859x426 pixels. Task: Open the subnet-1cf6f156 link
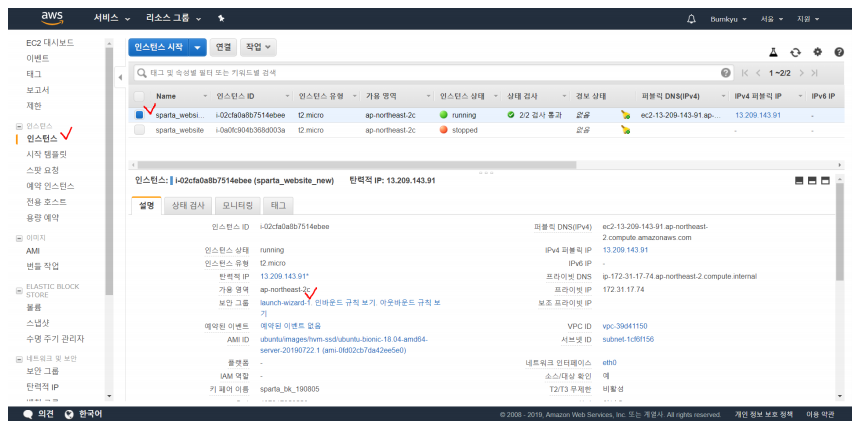tap(628, 339)
